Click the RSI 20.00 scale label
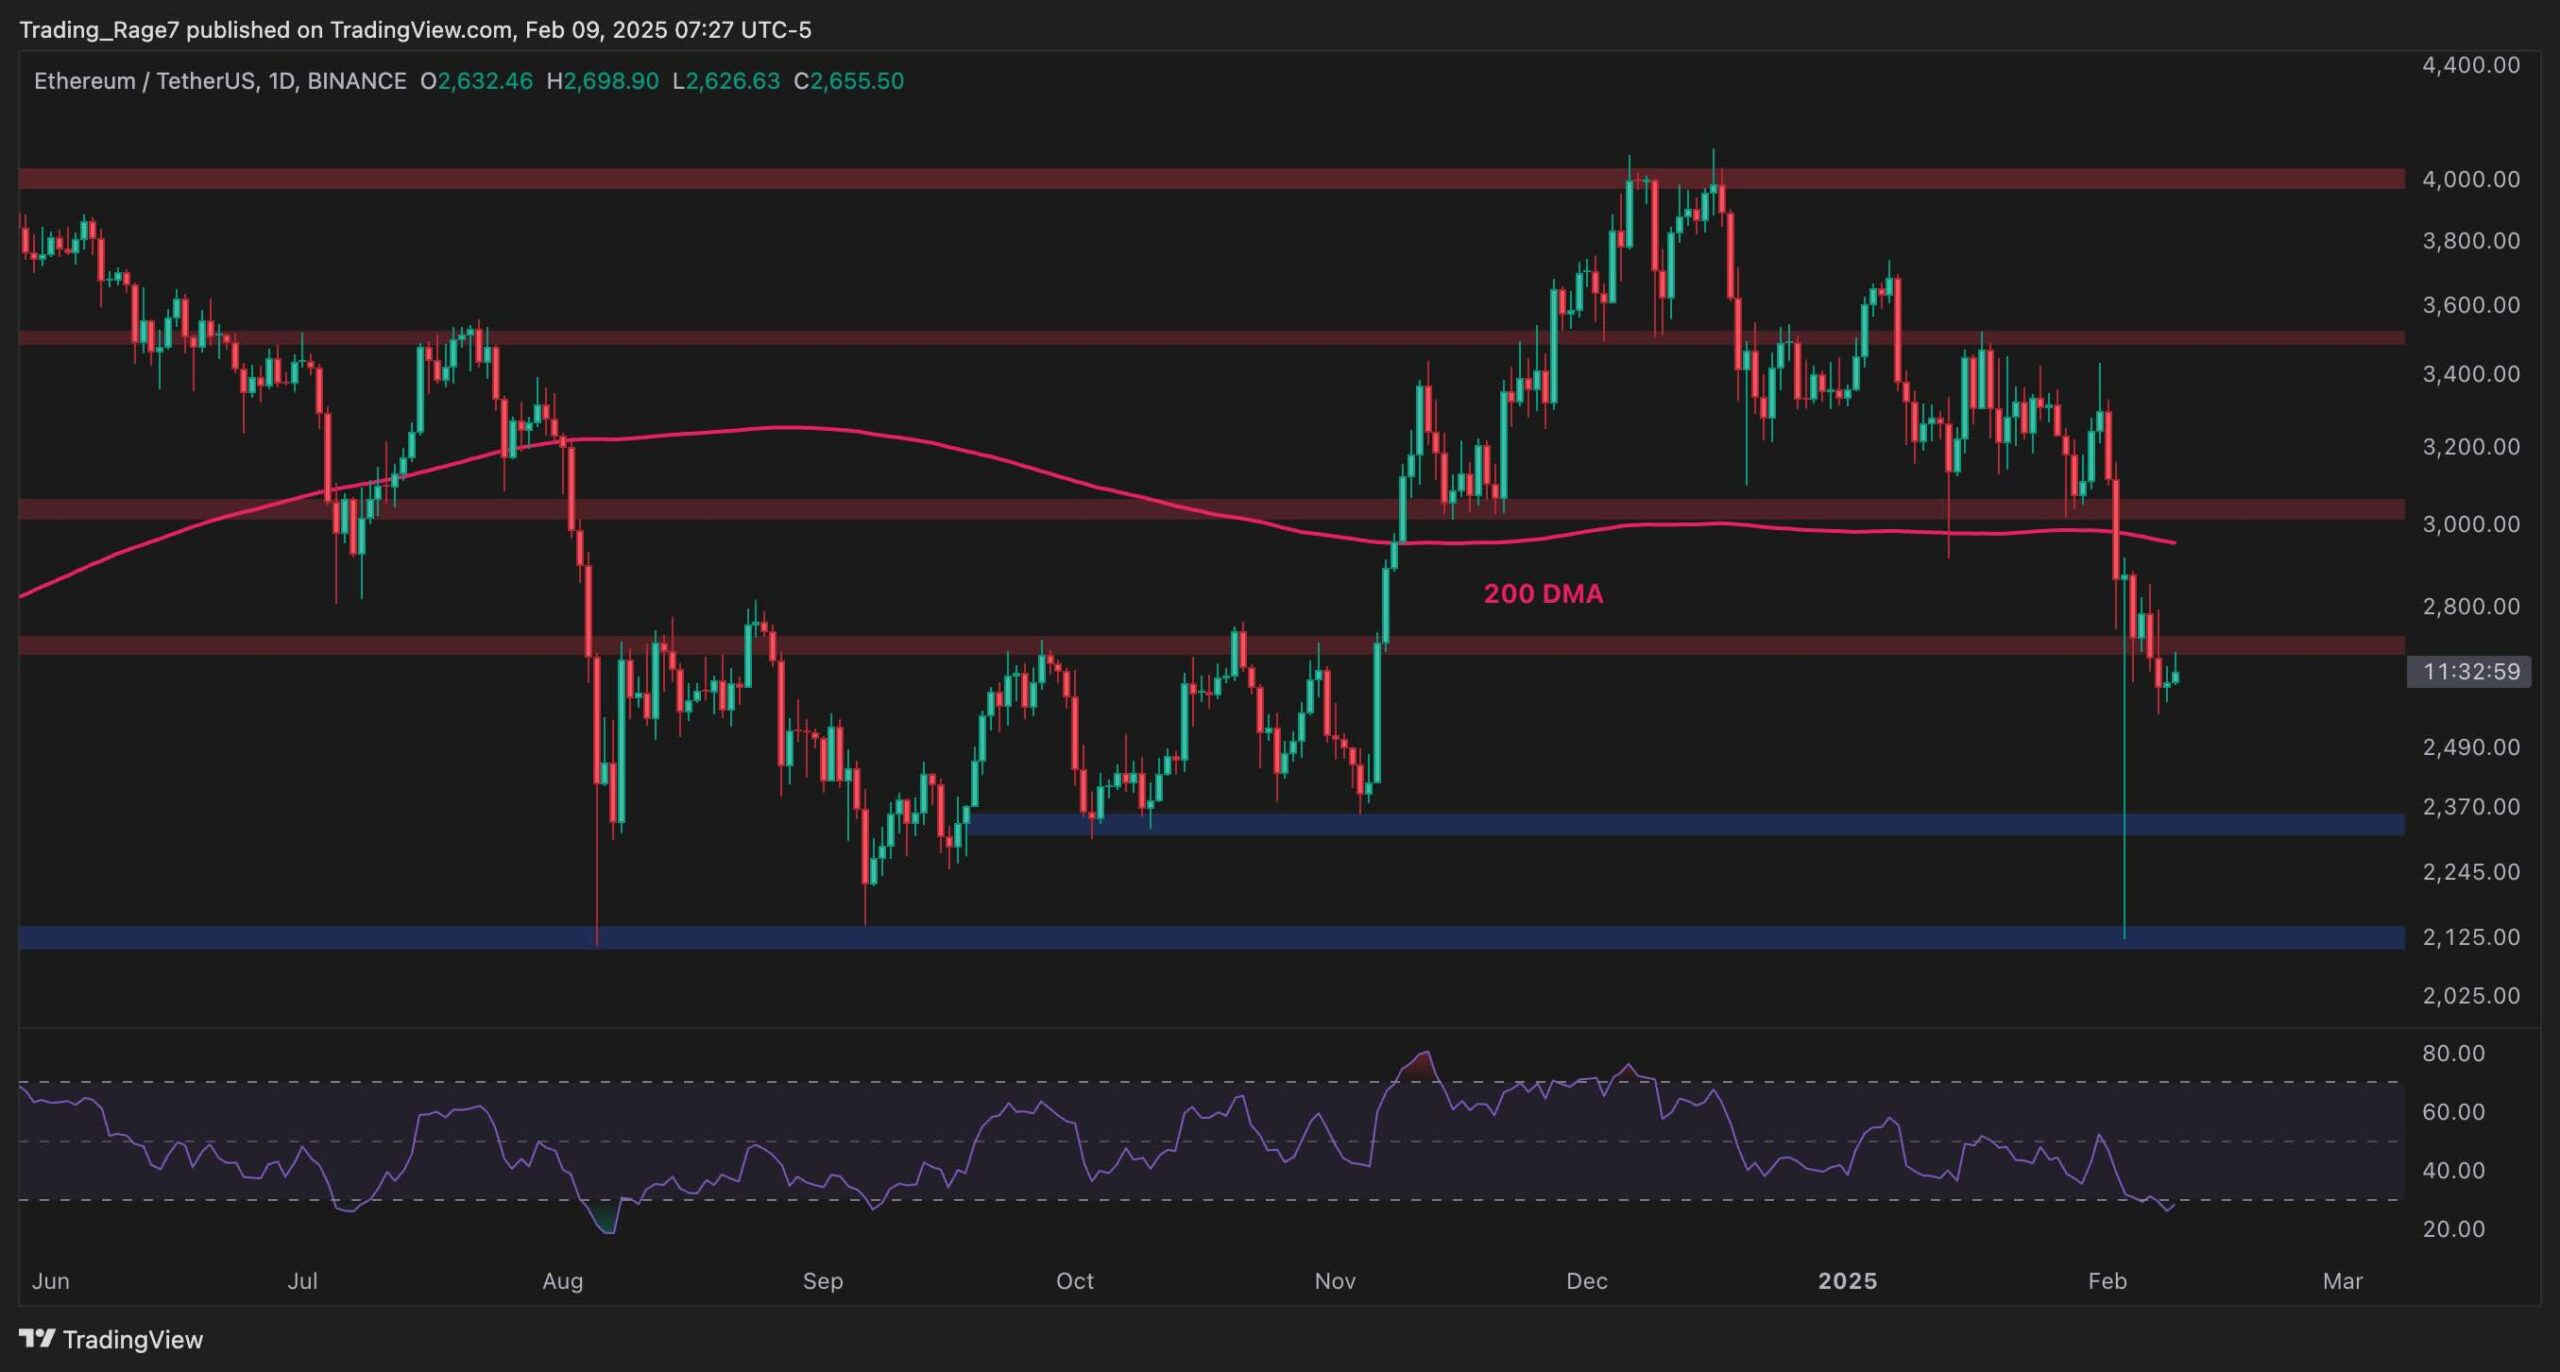This screenshot has height=1372, width=2560. coord(2453,1229)
